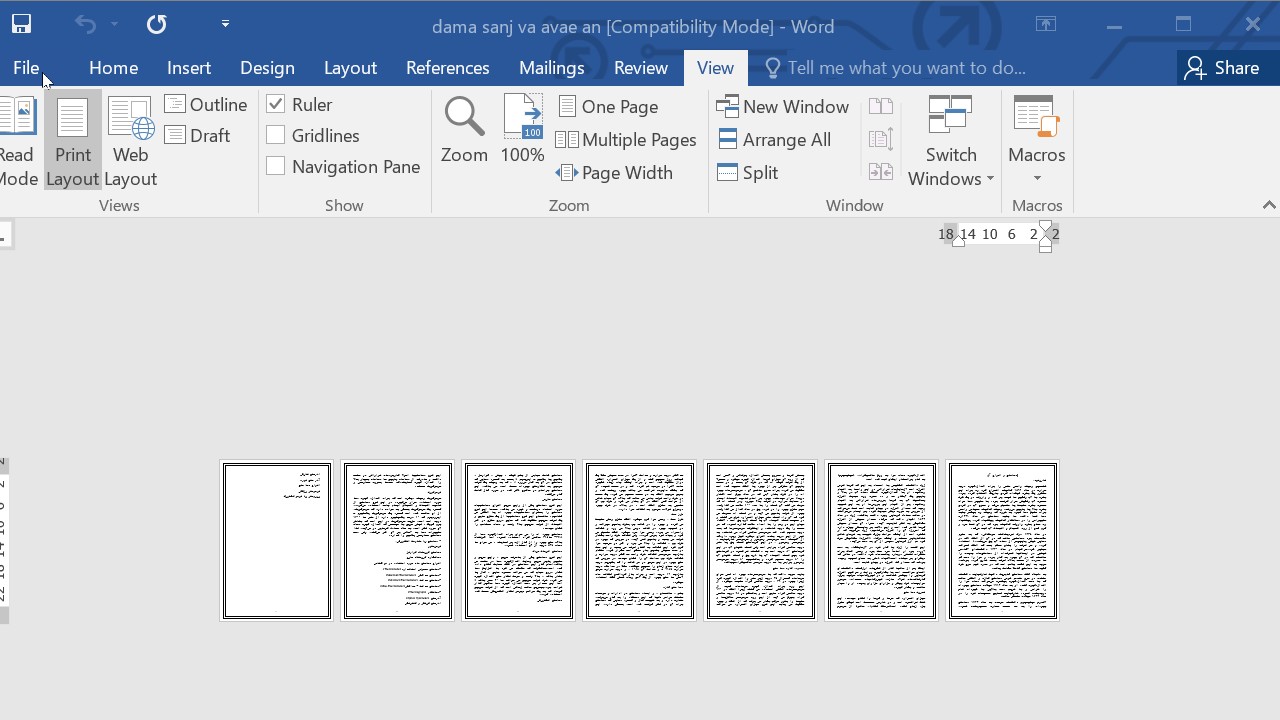Click the Share button
This screenshot has height=720, width=1280.
click(x=1222, y=68)
